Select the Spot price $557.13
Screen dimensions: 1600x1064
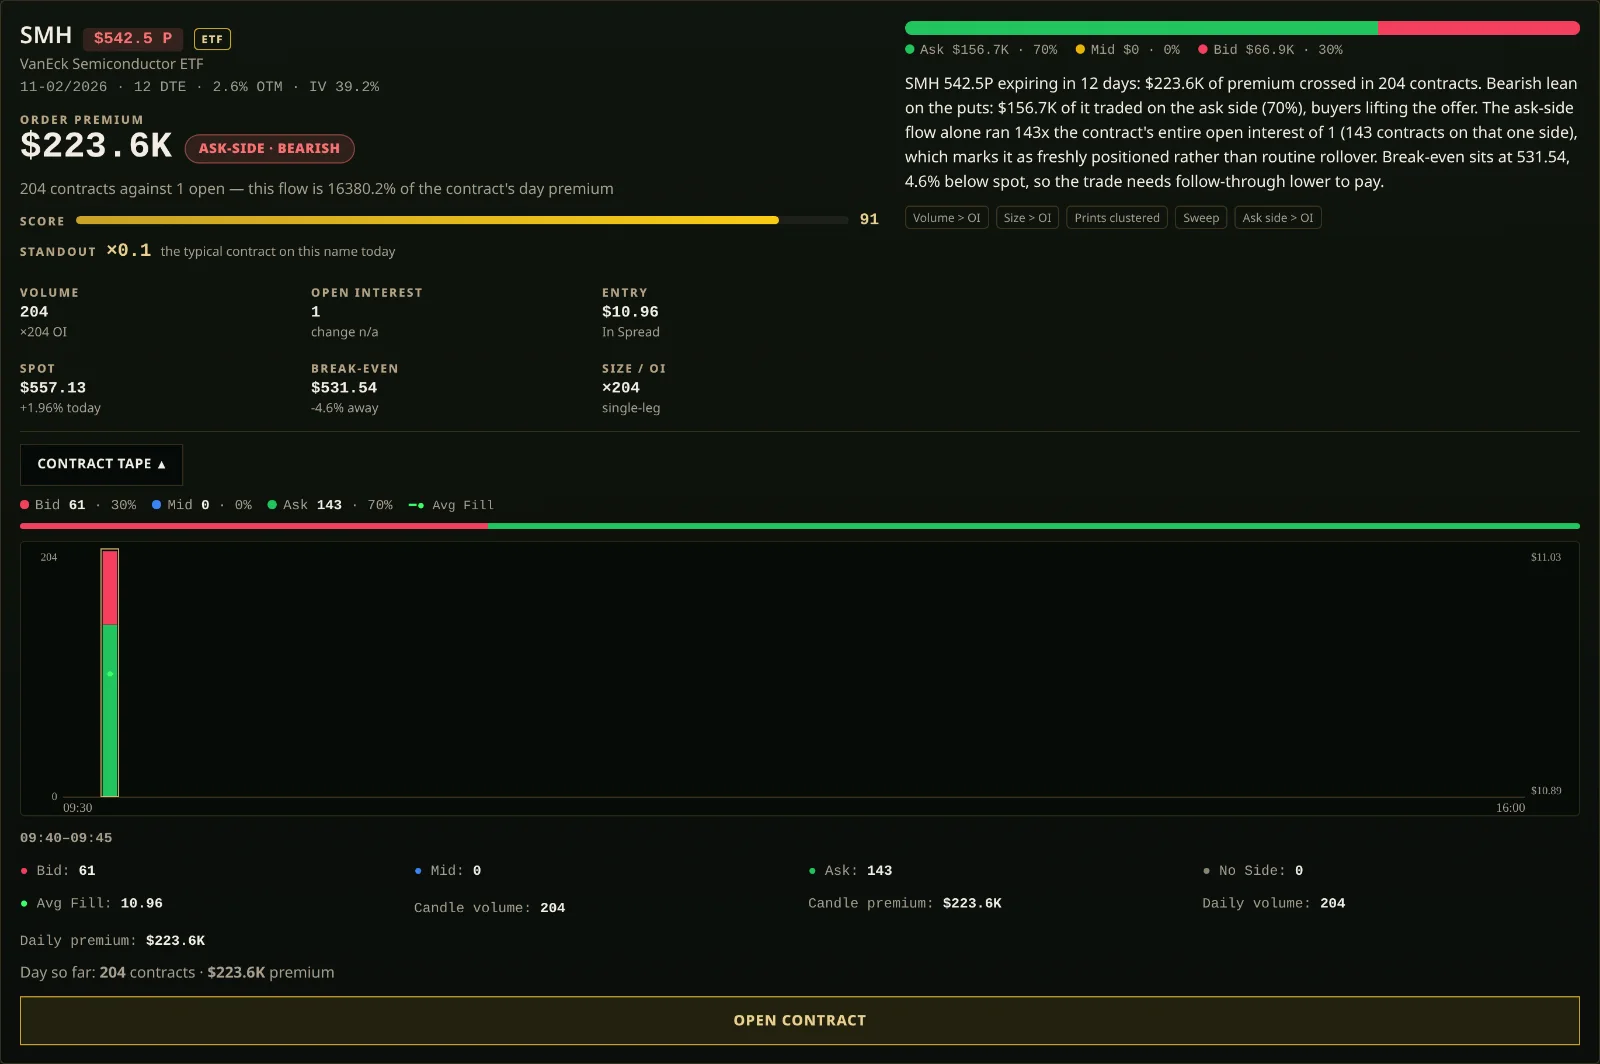point(53,388)
